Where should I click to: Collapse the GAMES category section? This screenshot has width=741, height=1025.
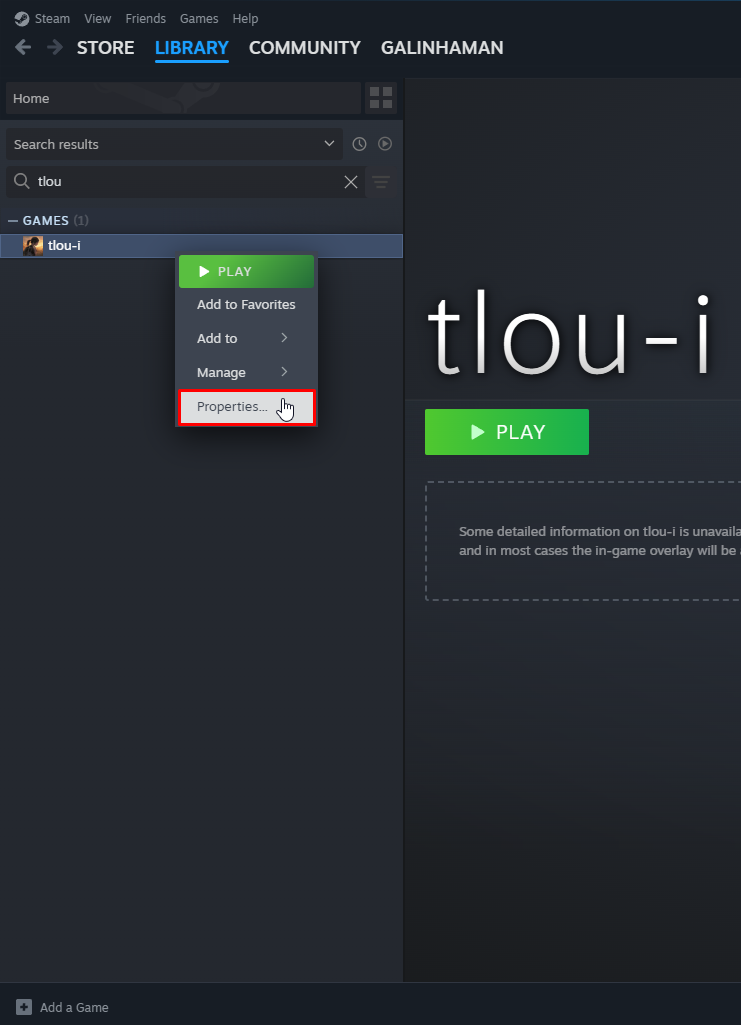pos(13,220)
